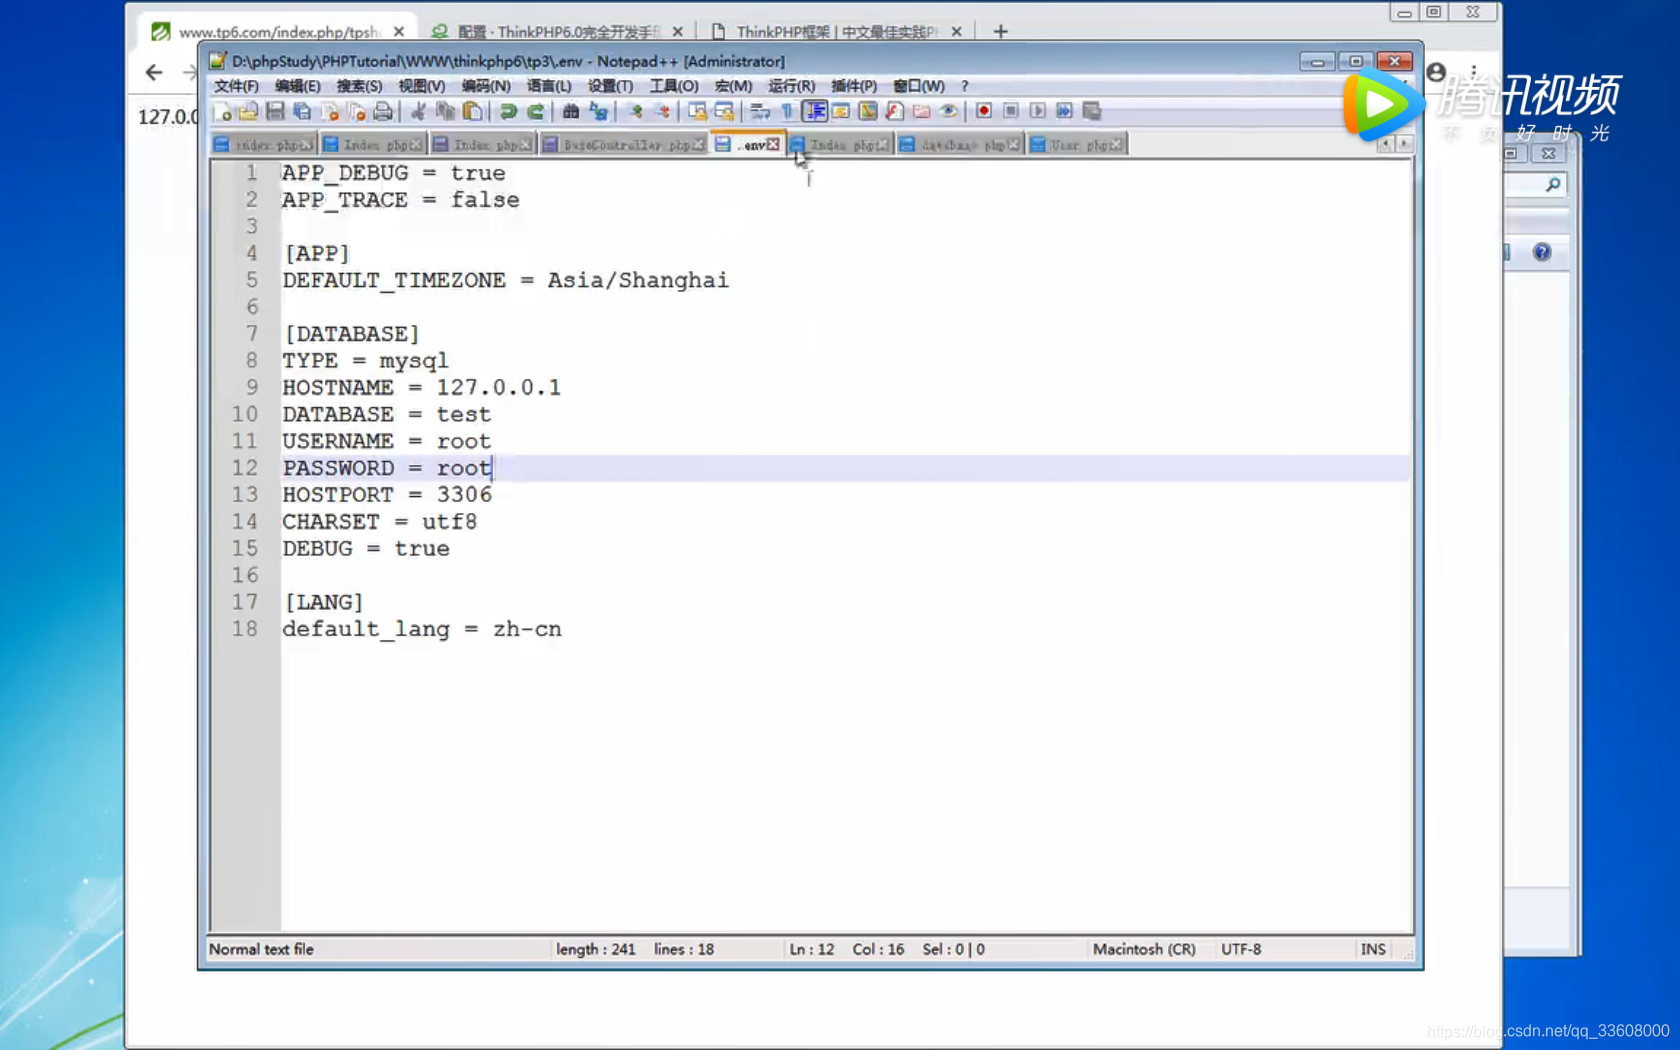Toggle the Indent Guide icon
1680x1050 pixels.
pyautogui.click(x=814, y=111)
